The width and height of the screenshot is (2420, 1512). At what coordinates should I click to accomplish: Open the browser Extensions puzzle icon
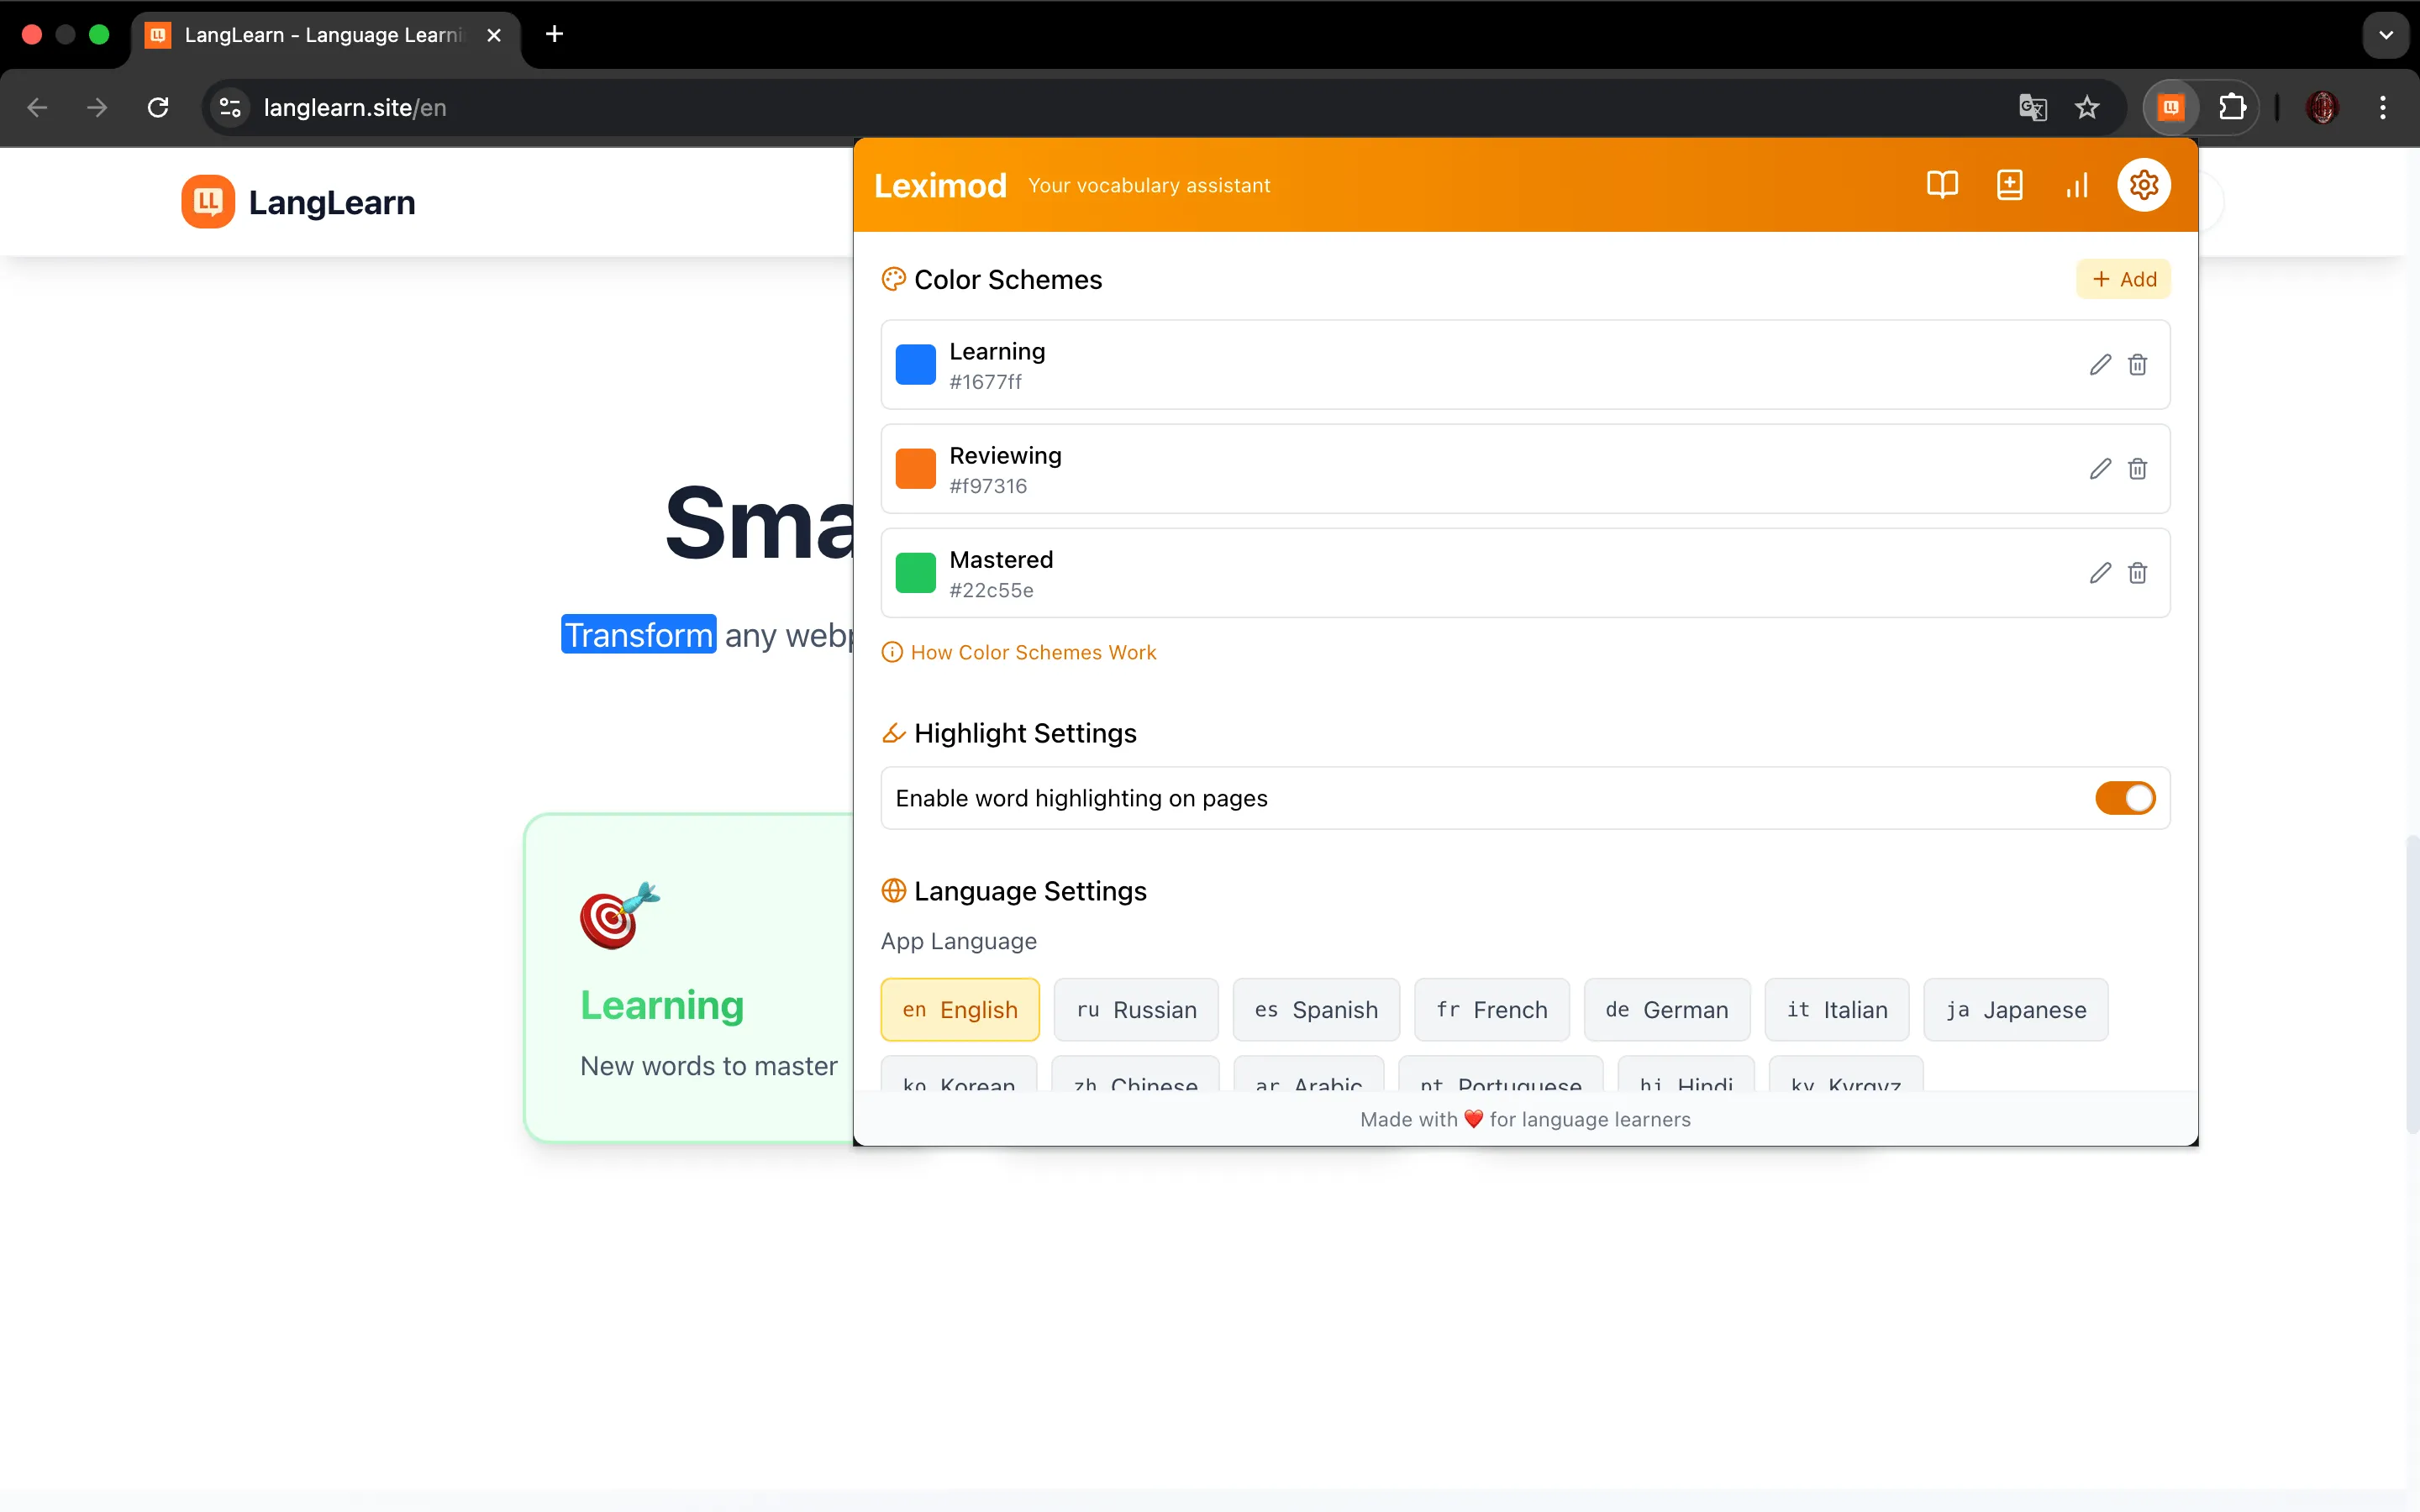(2232, 108)
